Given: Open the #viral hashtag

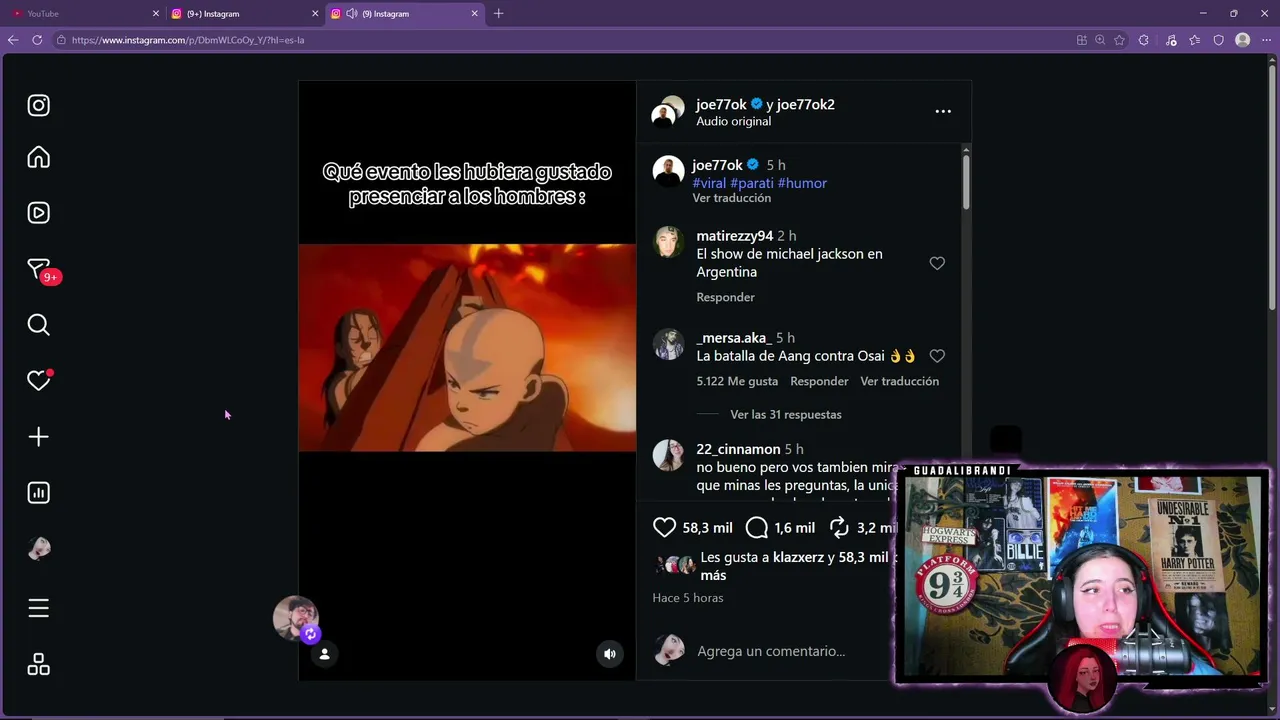Looking at the screenshot, I should coord(709,183).
